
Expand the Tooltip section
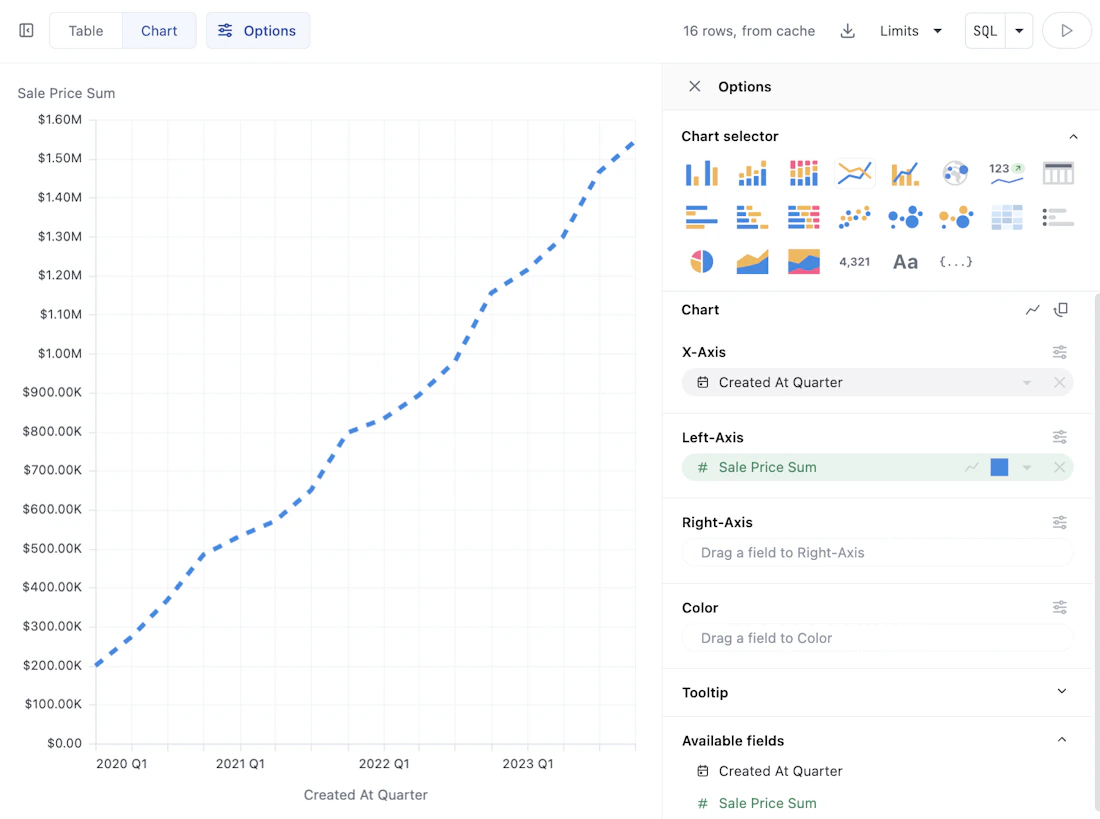pyautogui.click(x=1062, y=691)
